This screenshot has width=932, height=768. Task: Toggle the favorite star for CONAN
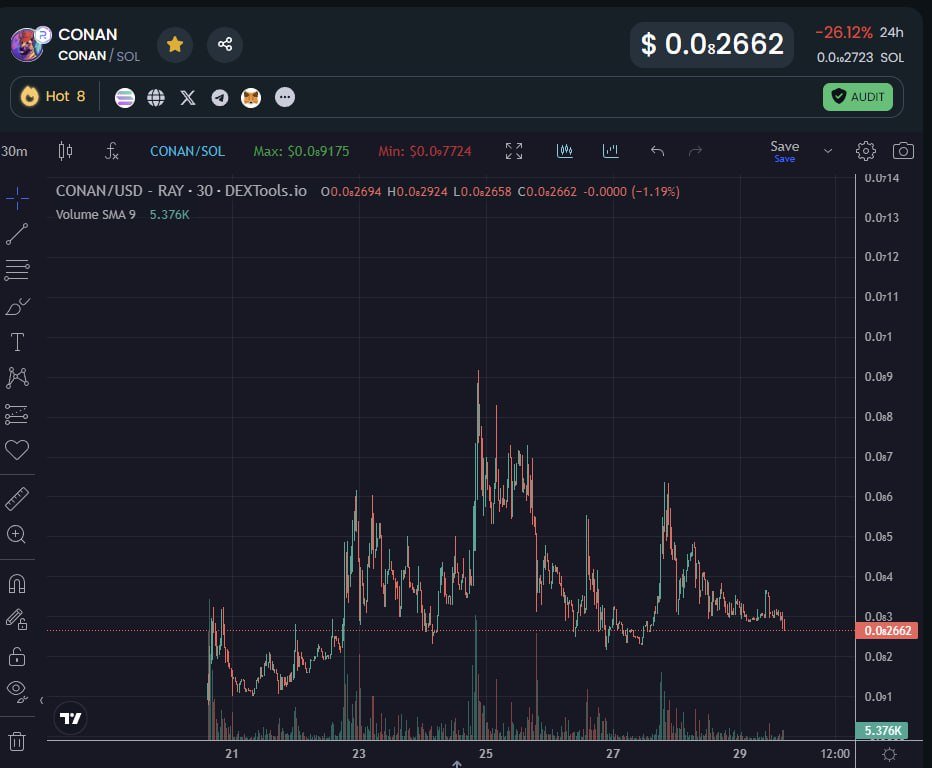point(175,45)
